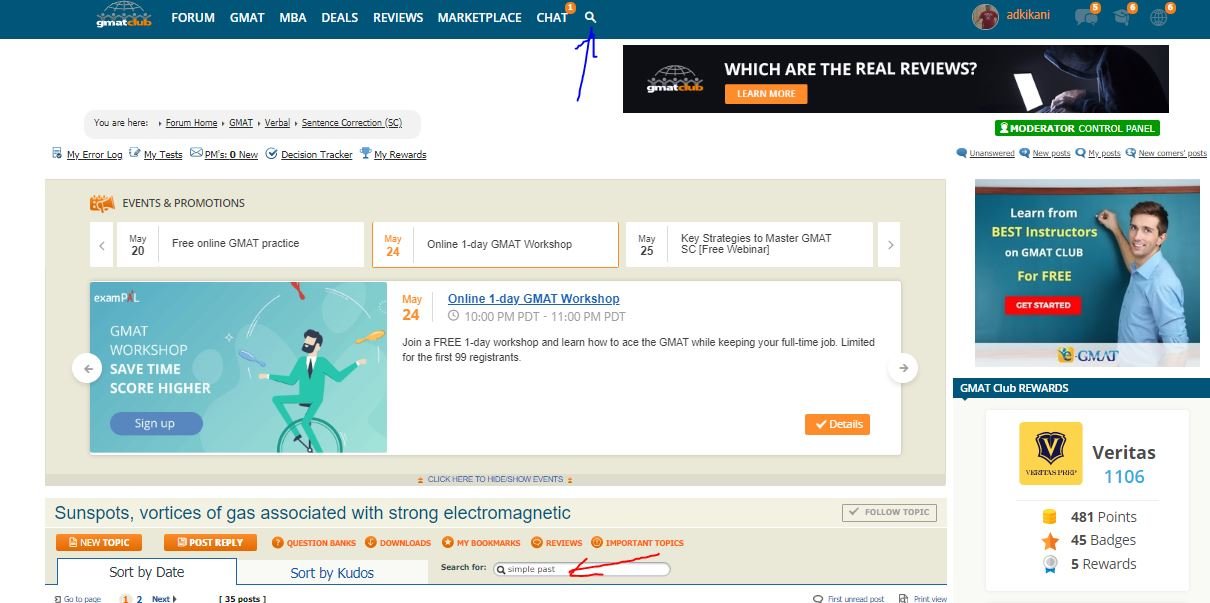Click the orange Details button
This screenshot has width=1210, height=603.
click(x=837, y=424)
